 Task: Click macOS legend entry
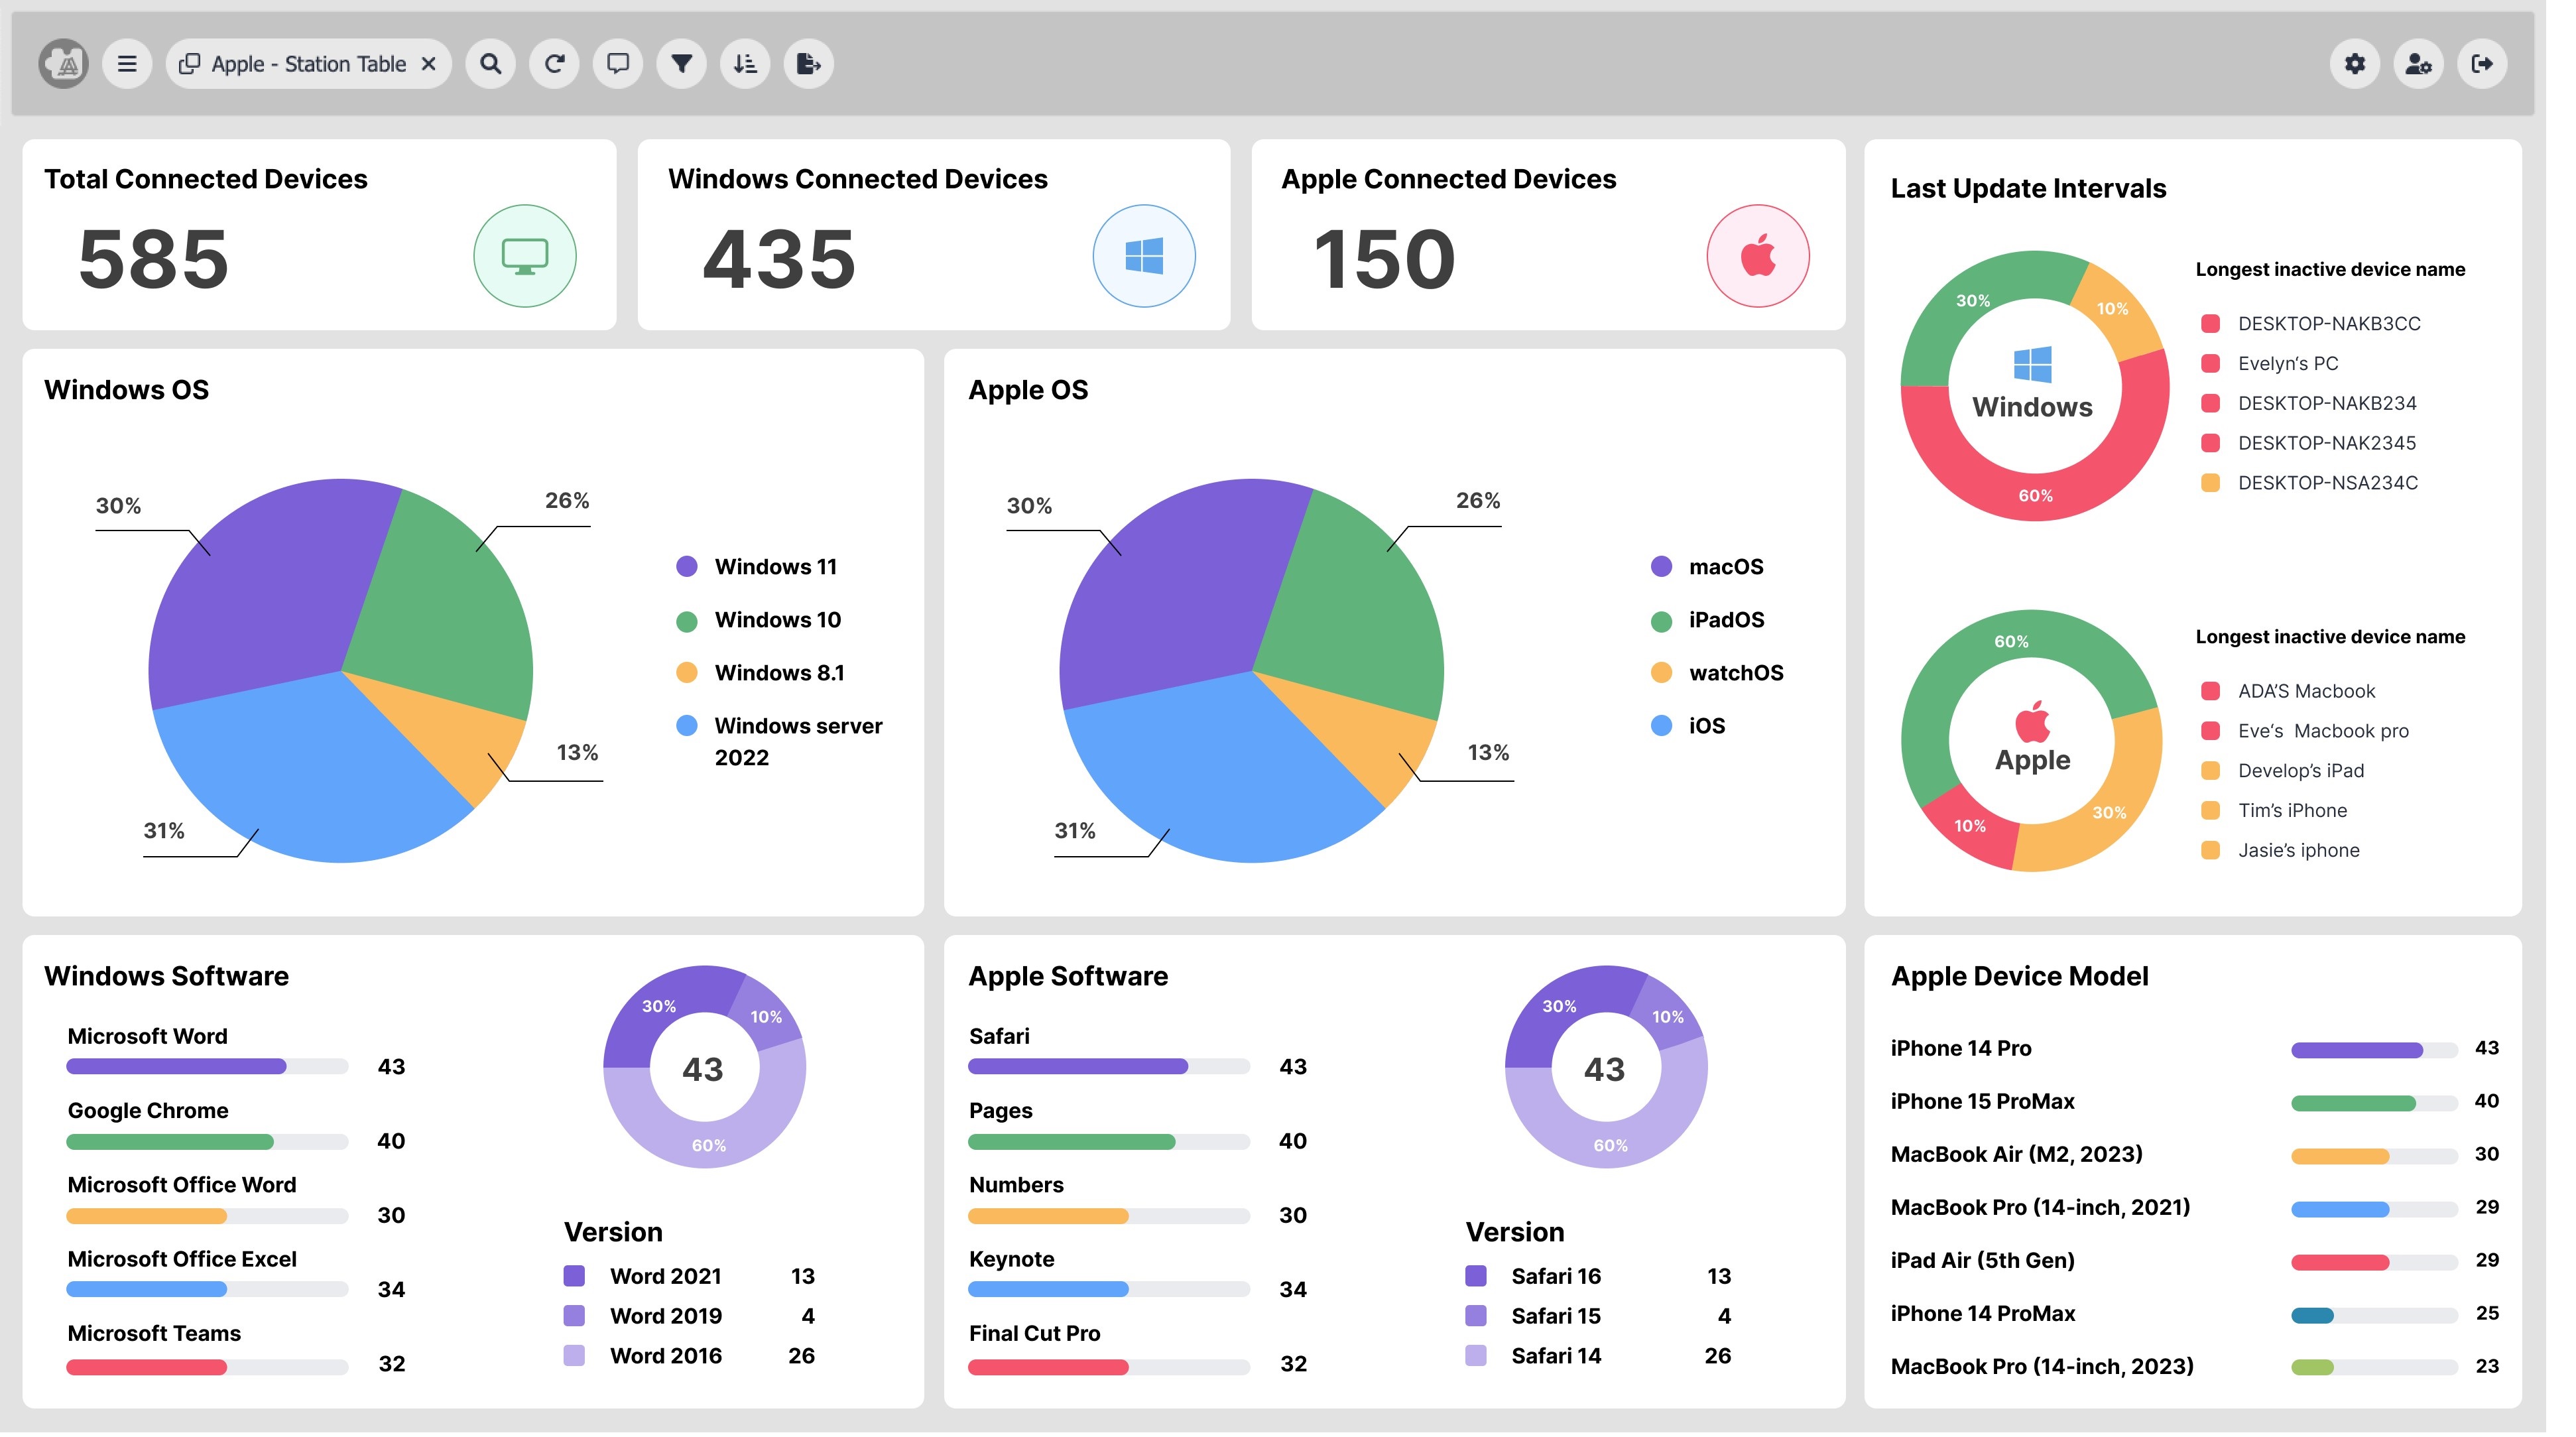1708,567
